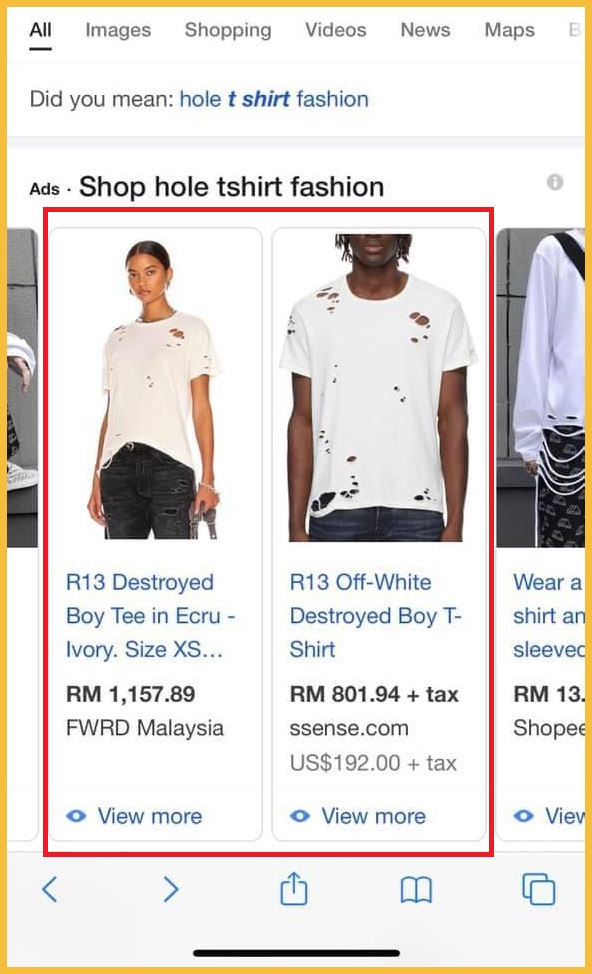The image size is (592, 974).
Task: Switch to the Images tab
Action: (x=118, y=30)
